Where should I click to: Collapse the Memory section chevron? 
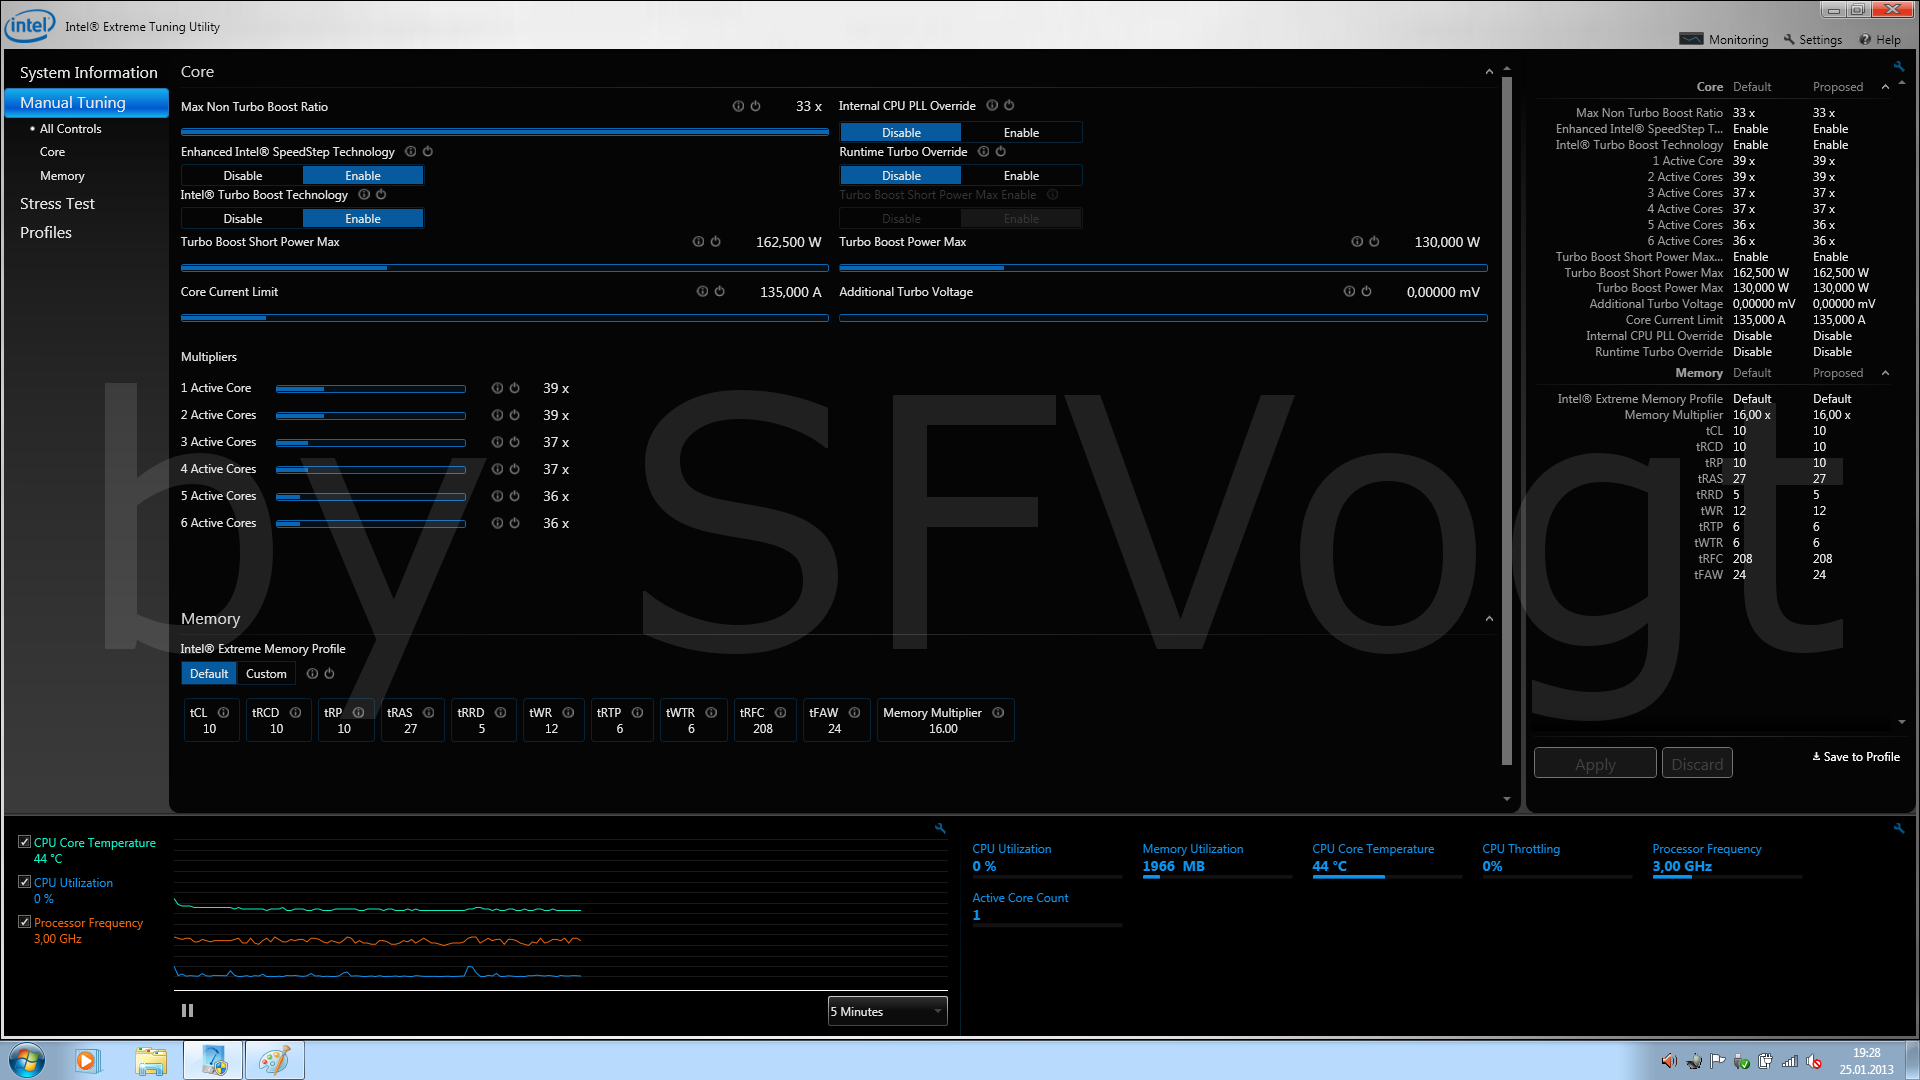[1489, 619]
